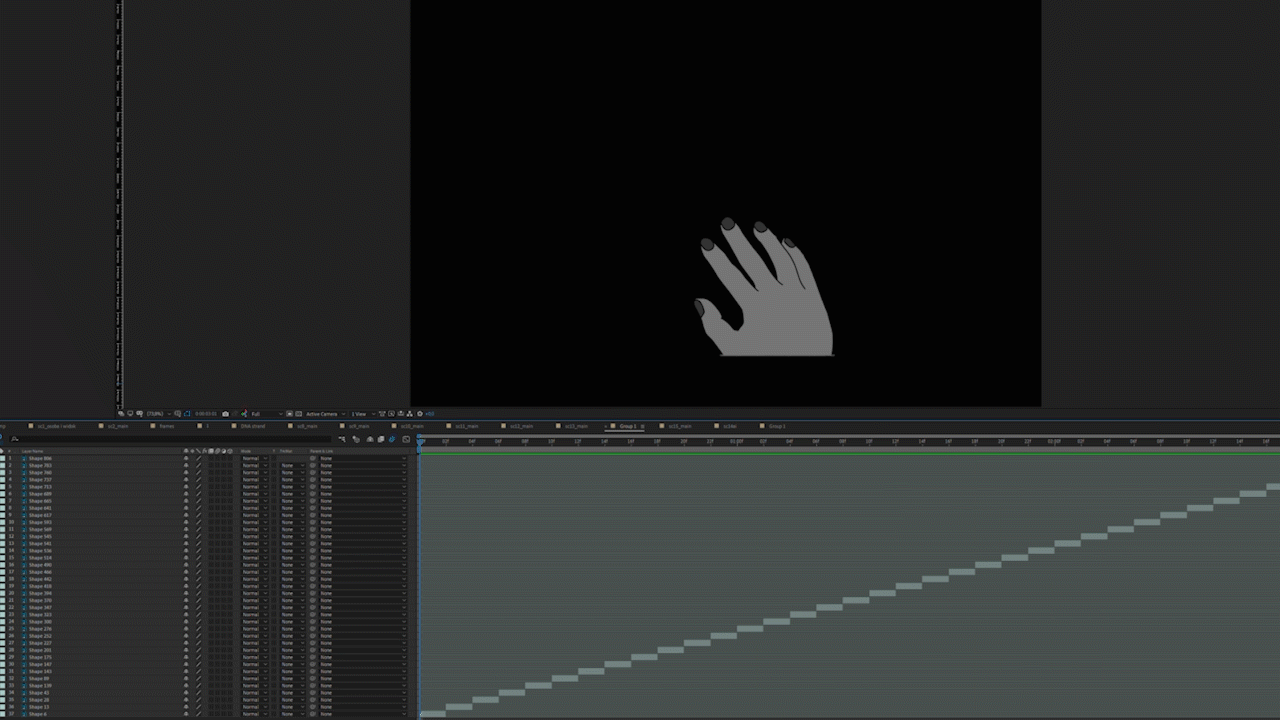Toggle Hide Shy Layers timeline icon
Screen dimensions: 1280x720
pyautogui.click(x=370, y=439)
